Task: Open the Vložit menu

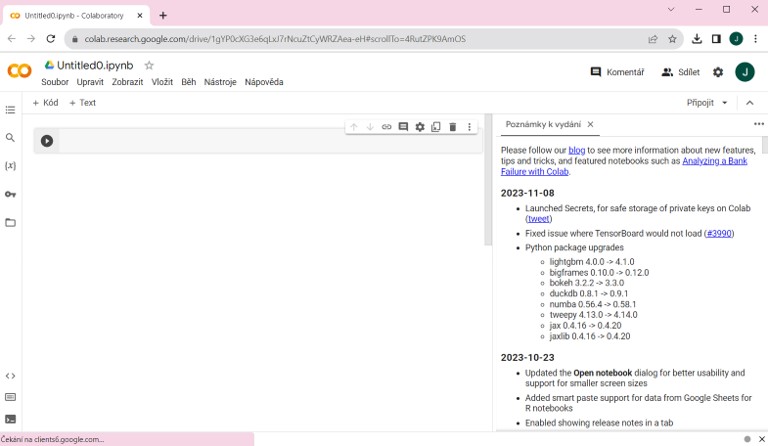Action: [x=162, y=82]
